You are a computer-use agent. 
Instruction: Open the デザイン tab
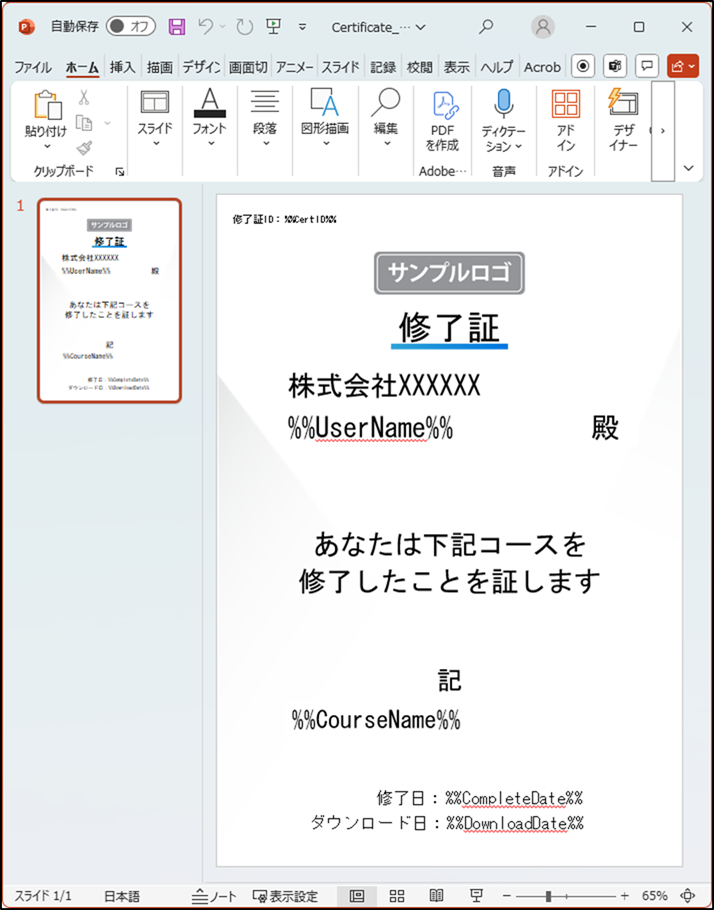(x=201, y=67)
